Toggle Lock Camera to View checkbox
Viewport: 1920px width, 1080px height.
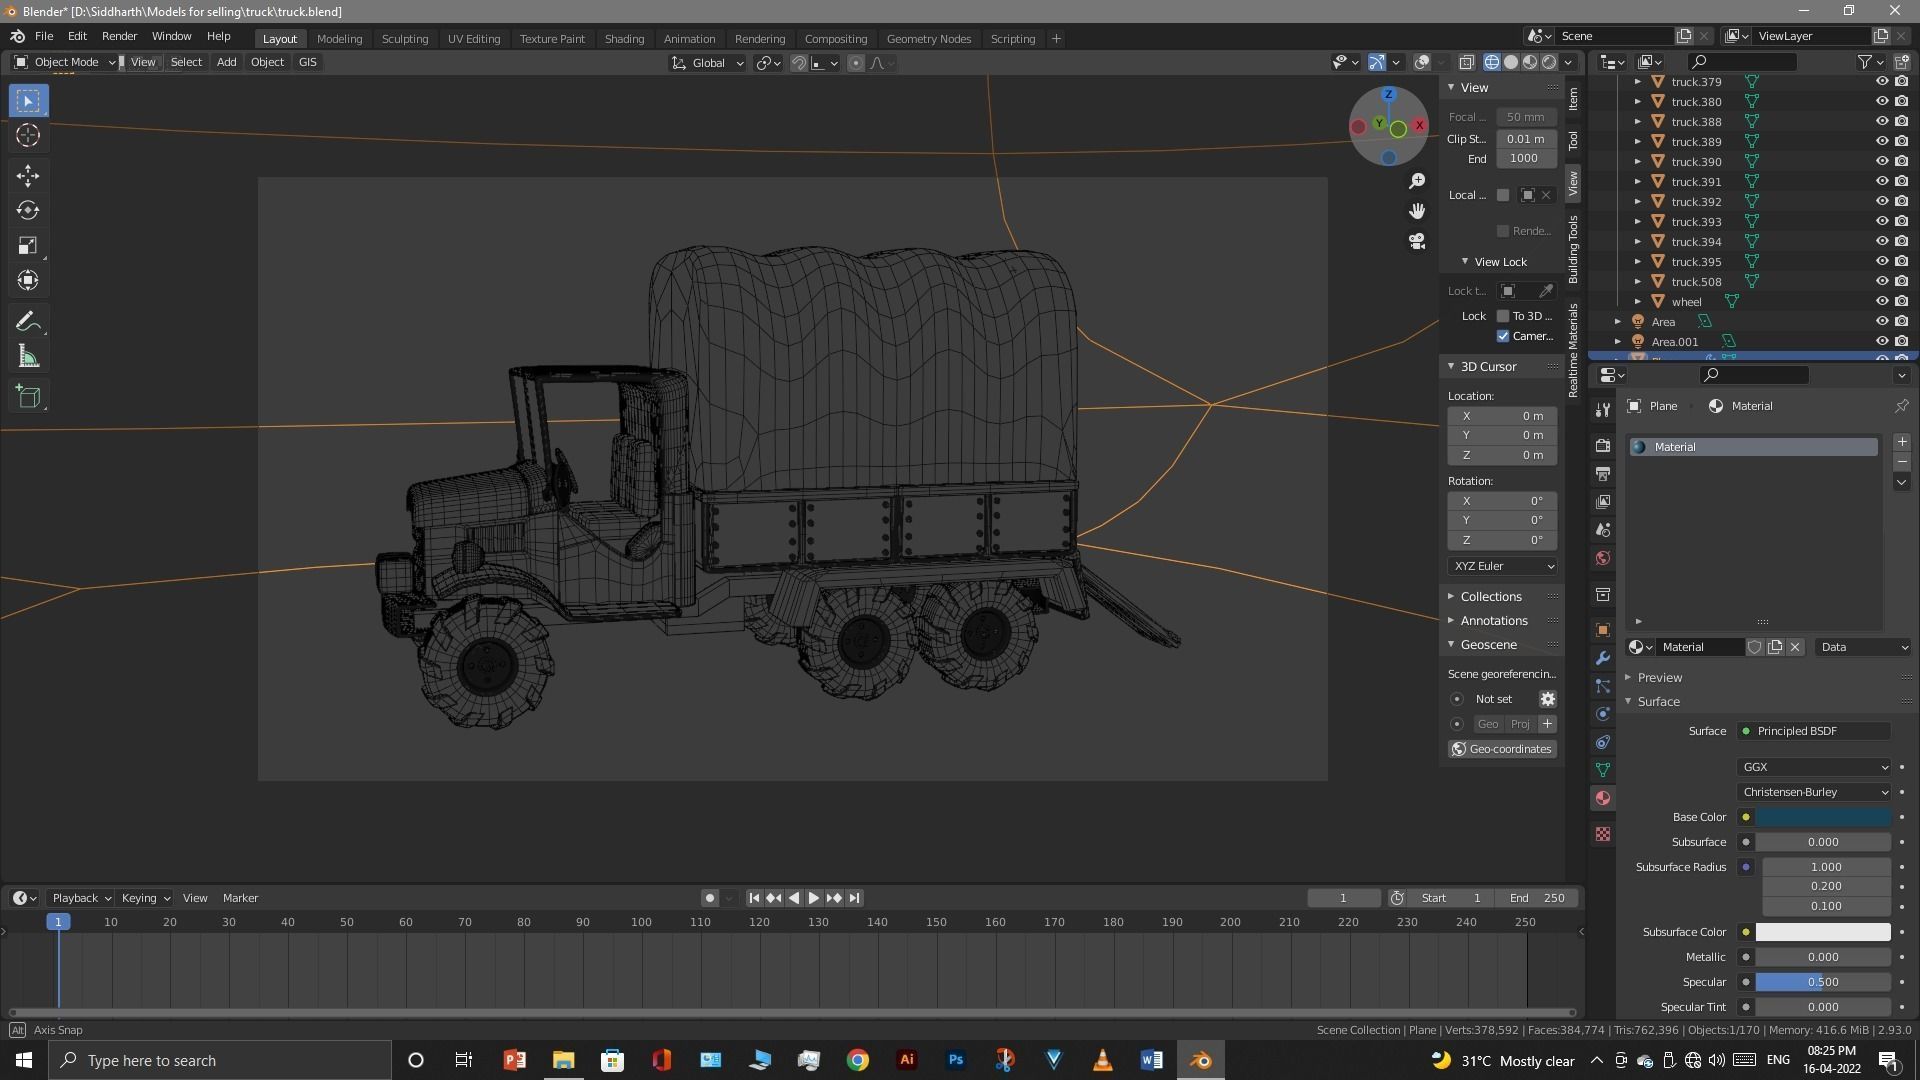click(x=1502, y=336)
